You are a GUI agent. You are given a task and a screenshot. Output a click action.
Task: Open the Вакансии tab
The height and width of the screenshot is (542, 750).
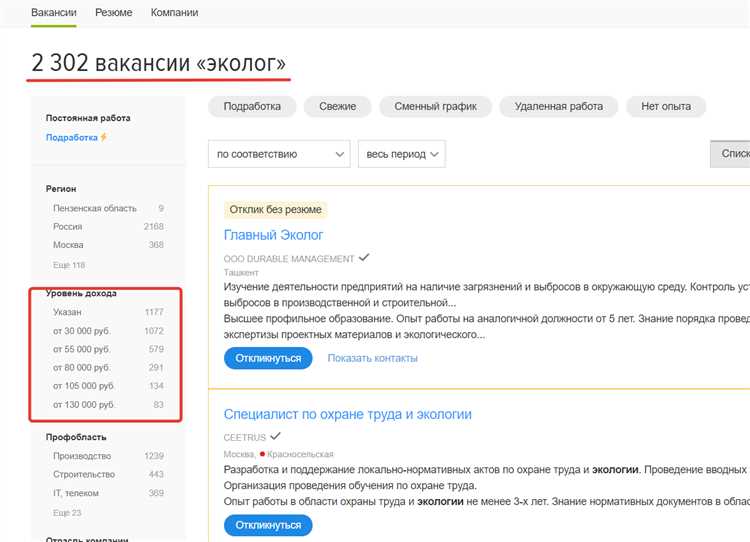pyautogui.click(x=54, y=12)
